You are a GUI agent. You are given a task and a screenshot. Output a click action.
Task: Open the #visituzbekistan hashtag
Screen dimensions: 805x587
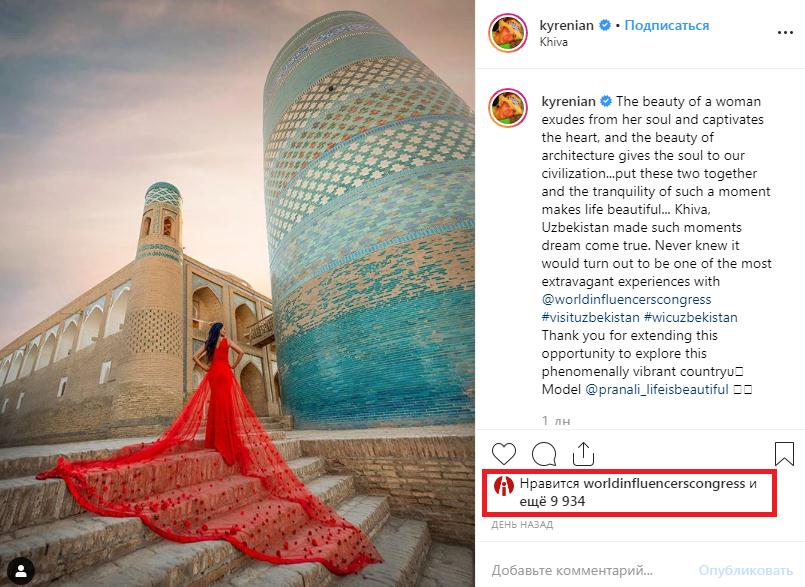(590, 317)
